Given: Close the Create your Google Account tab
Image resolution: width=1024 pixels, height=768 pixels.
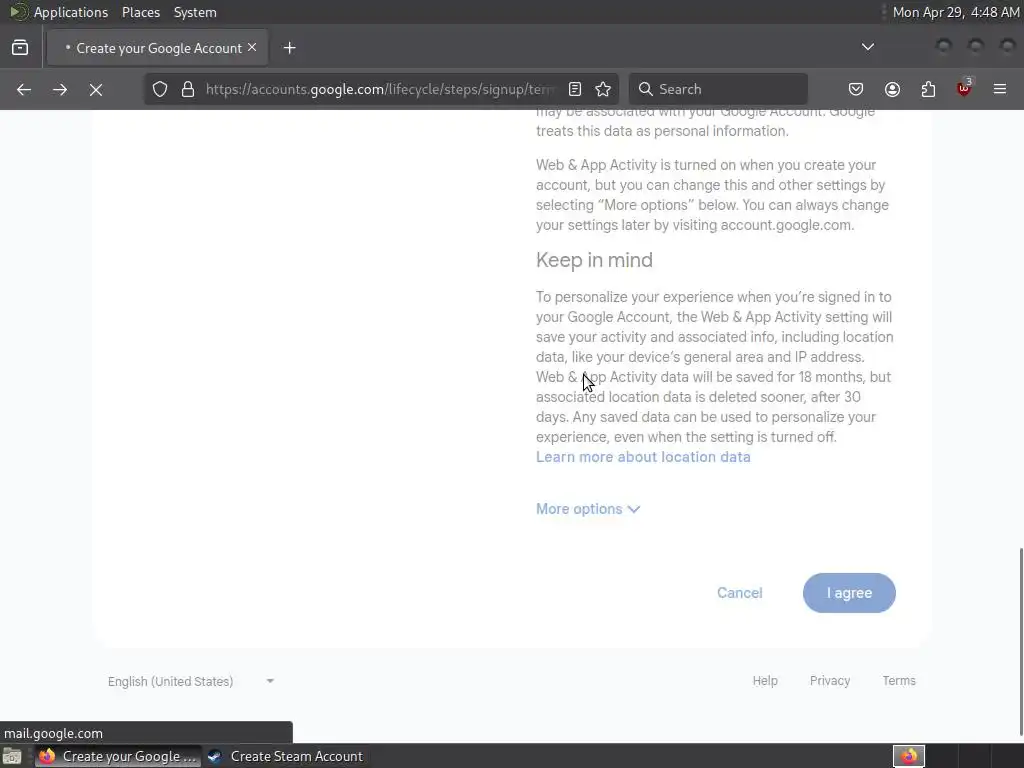Looking at the screenshot, I should pyautogui.click(x=252, y=48).
